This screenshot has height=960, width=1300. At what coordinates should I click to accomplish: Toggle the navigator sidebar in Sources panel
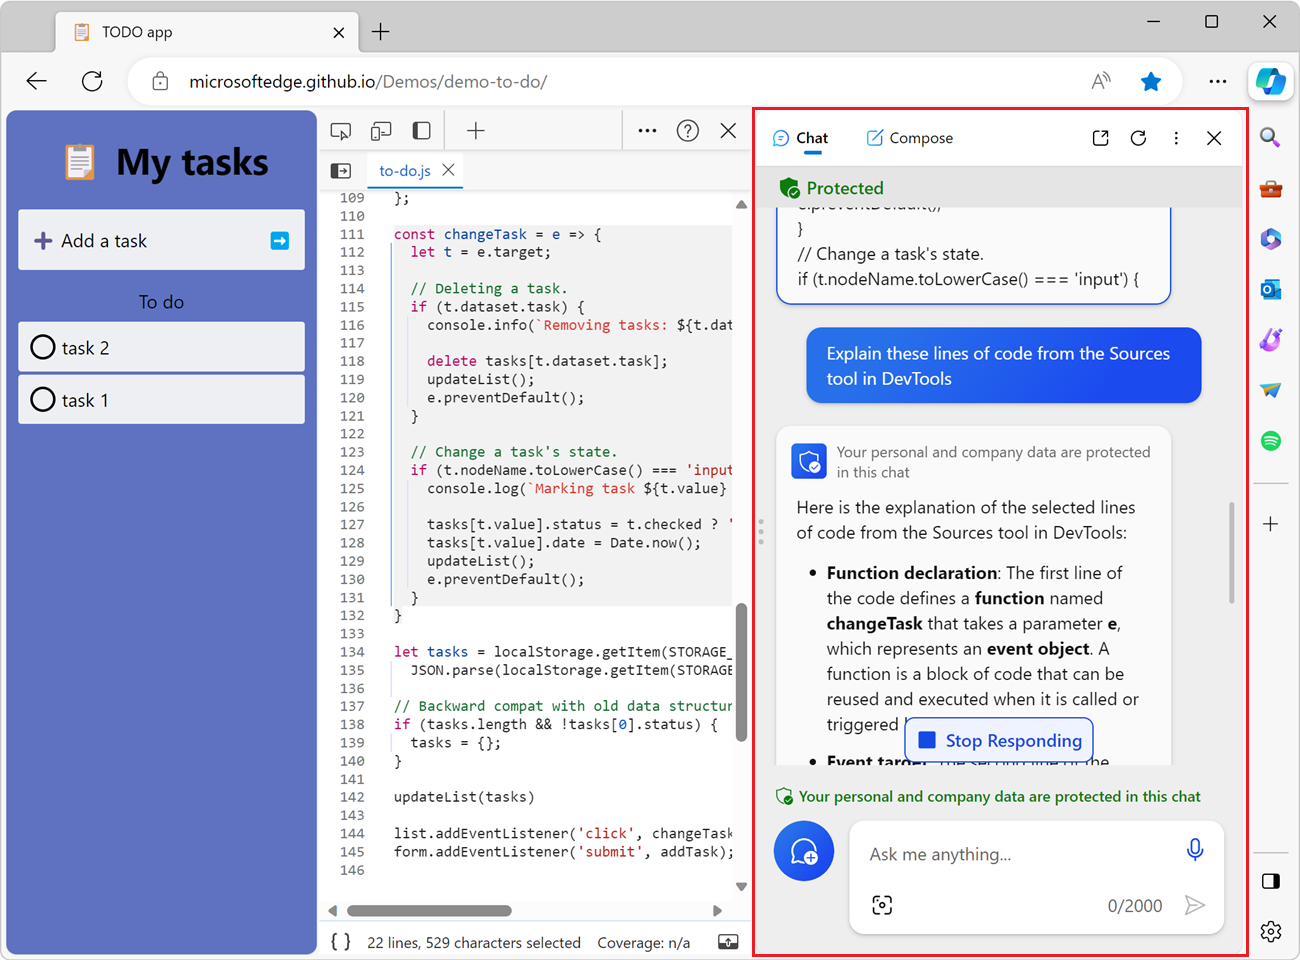point(341,170)
